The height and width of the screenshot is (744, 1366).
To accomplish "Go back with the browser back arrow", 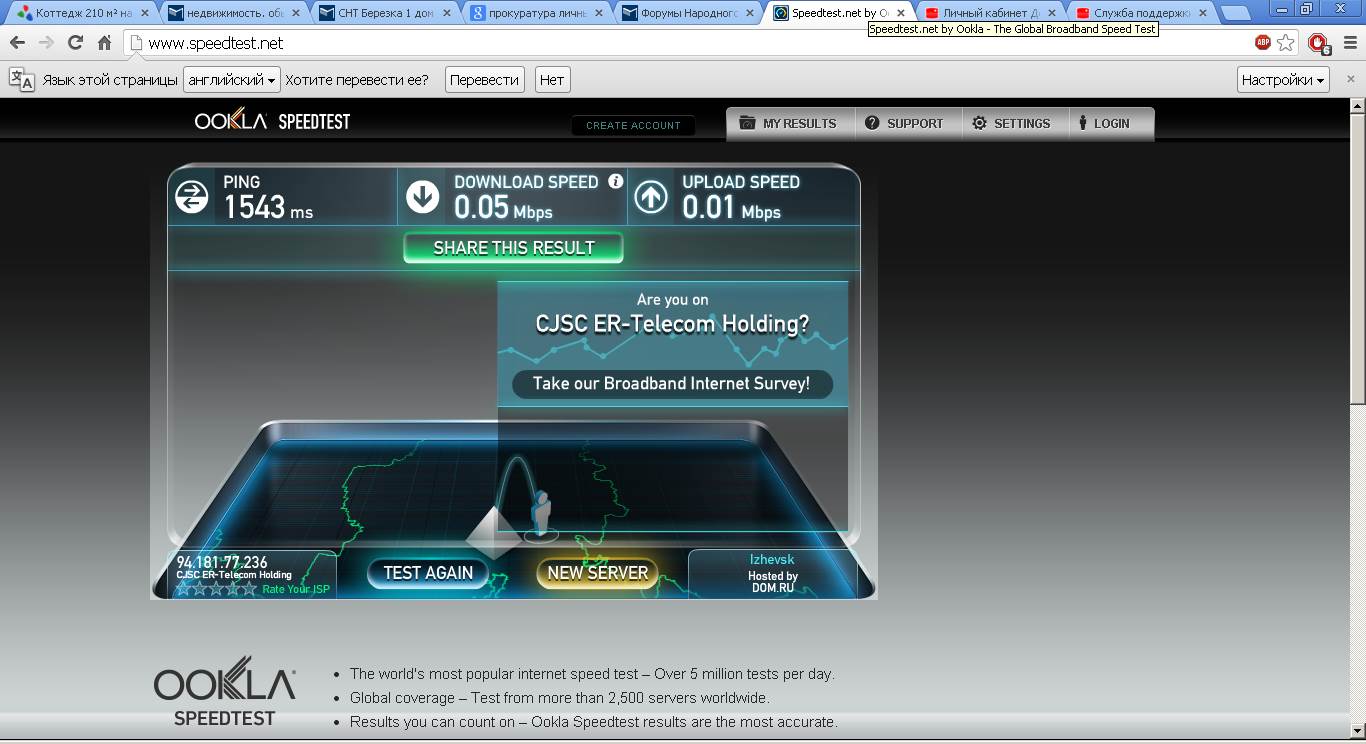I will (x=17, y=43).
